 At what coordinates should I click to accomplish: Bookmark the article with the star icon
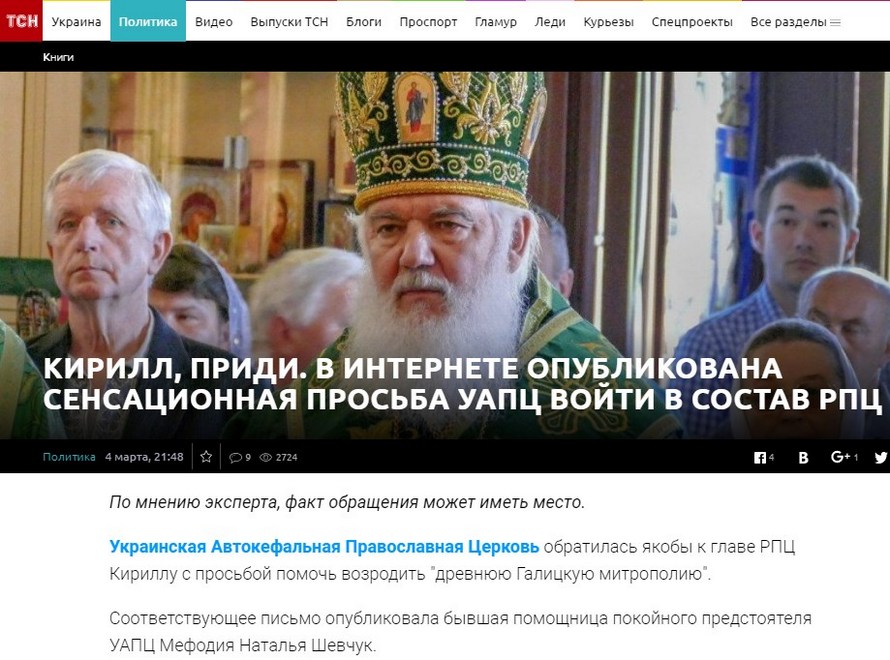click(206, 457)
